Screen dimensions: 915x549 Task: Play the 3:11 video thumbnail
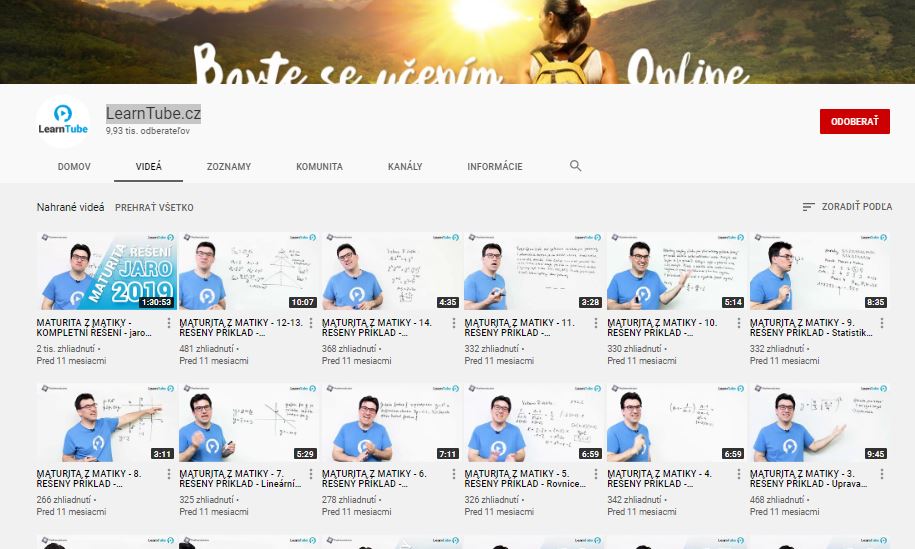106,422
